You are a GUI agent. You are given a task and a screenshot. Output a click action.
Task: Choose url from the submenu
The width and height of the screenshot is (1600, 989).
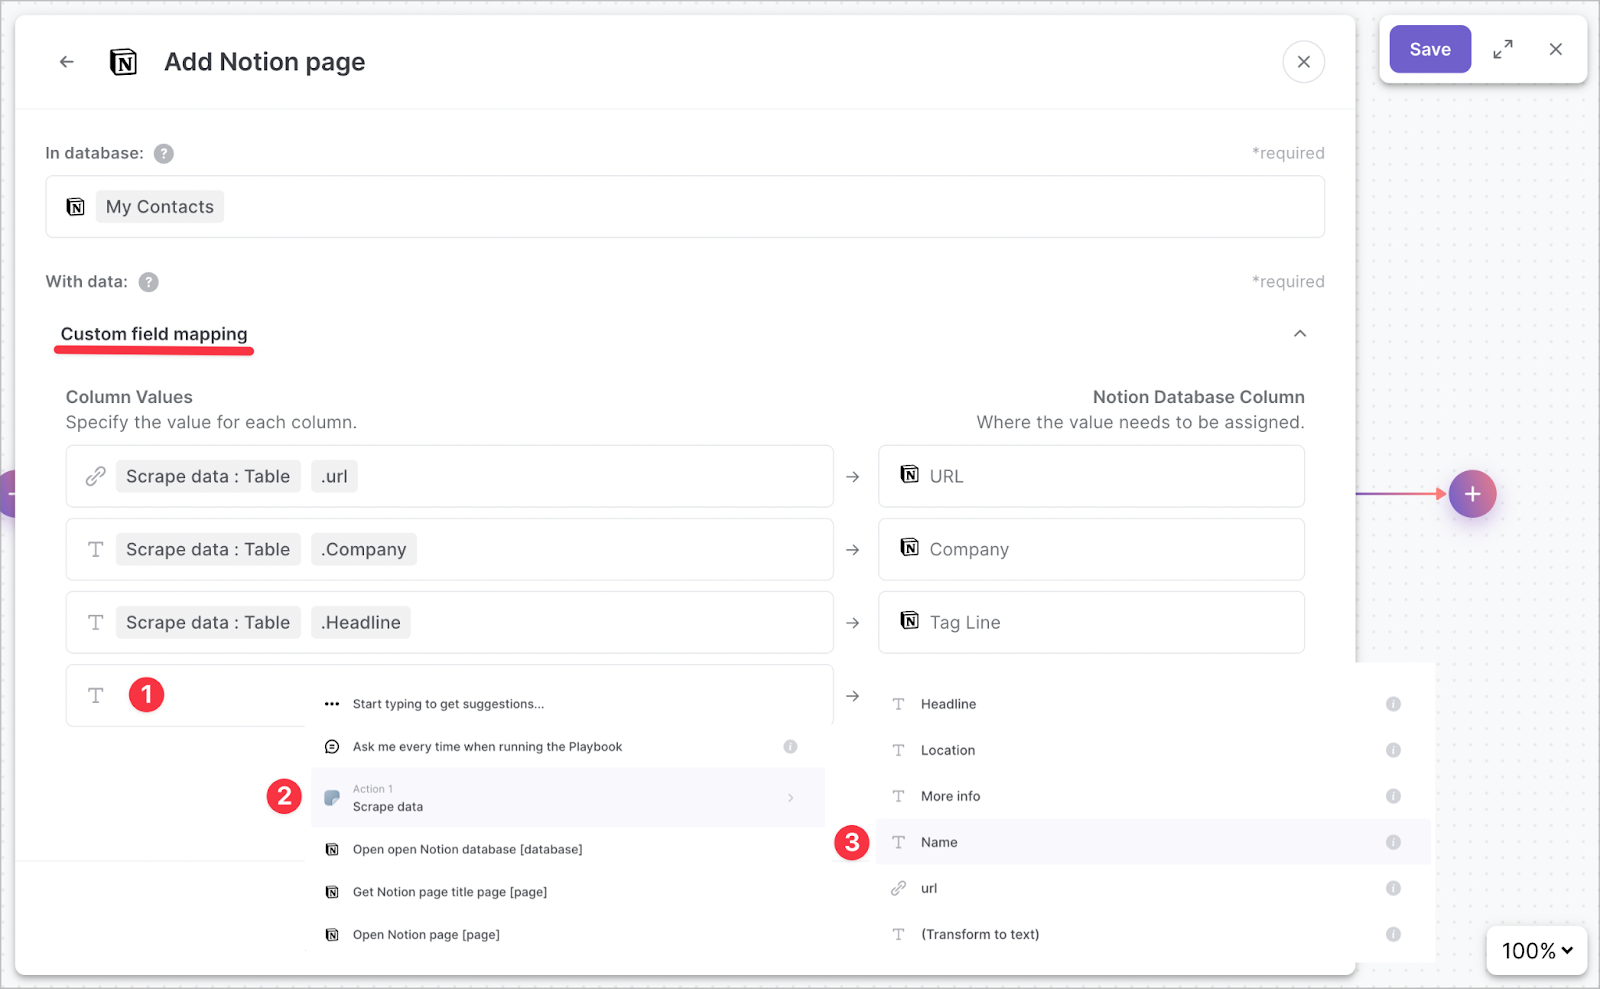[1153, 889]
